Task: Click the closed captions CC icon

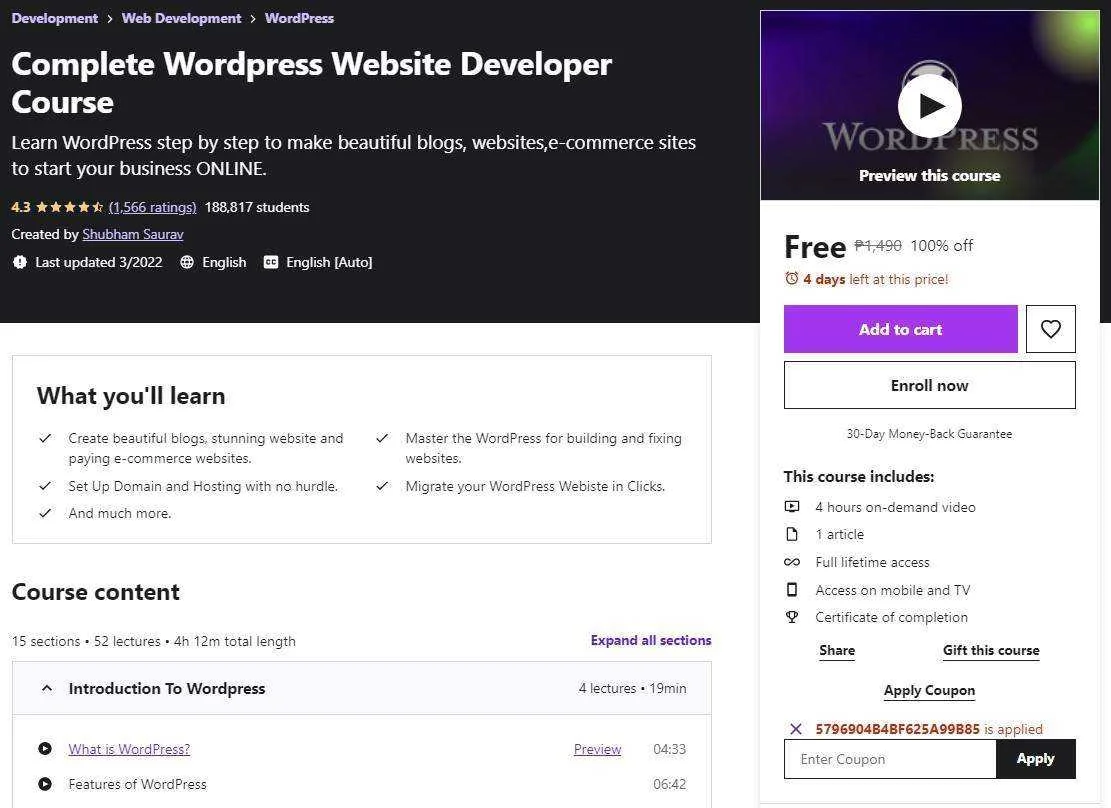Action: point(271,262)
